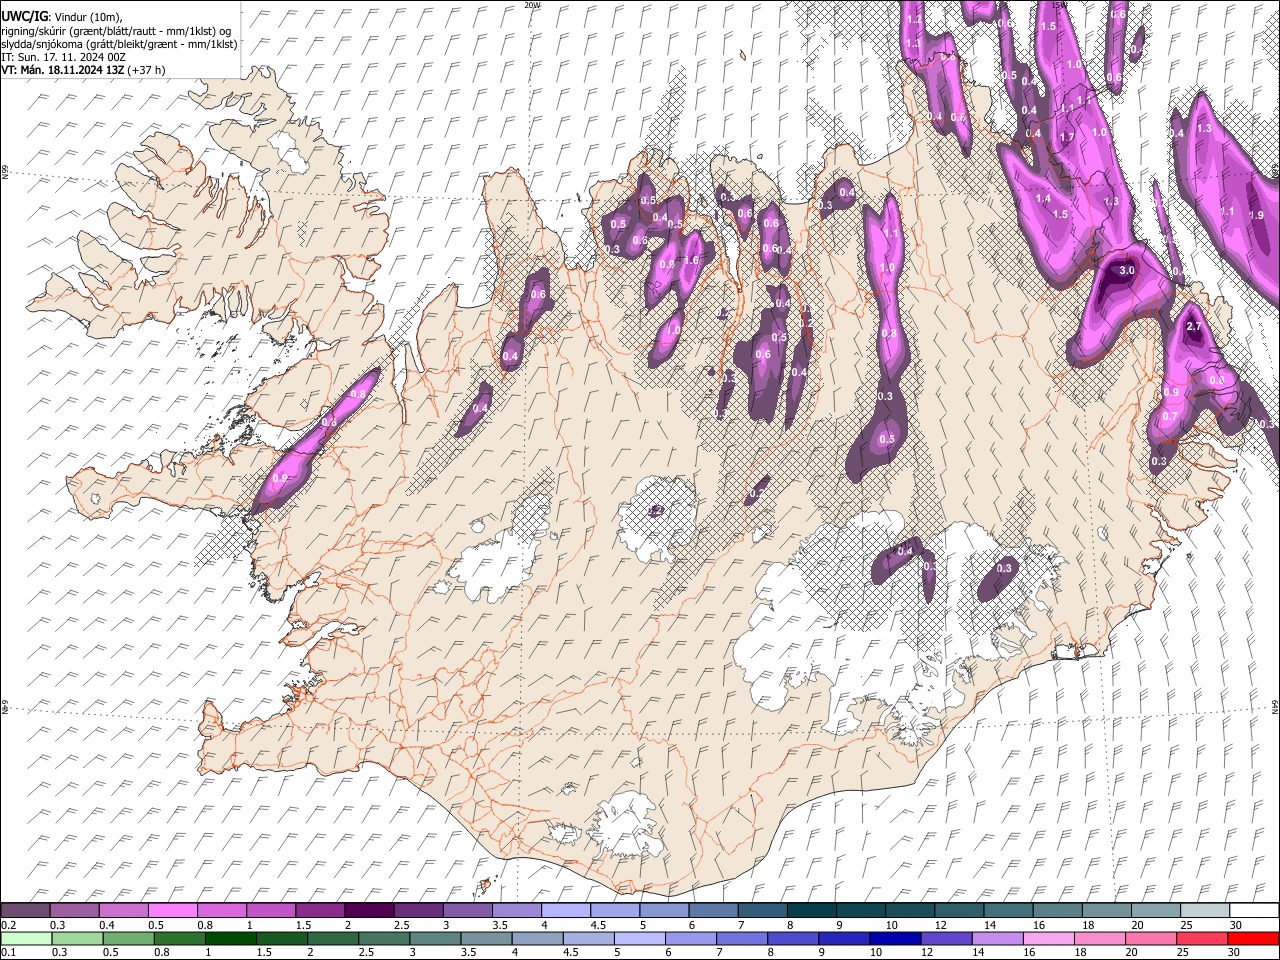Screen dimensions: 1280x960
Task: Click the "64N" latitude label at right edge
Action: click(x=1275, y=705)
